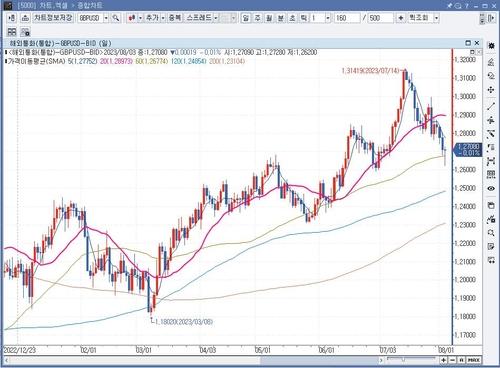Click the scrollbar right arrow
This screenshot has height=368, width=500.
tap(381, 360)
